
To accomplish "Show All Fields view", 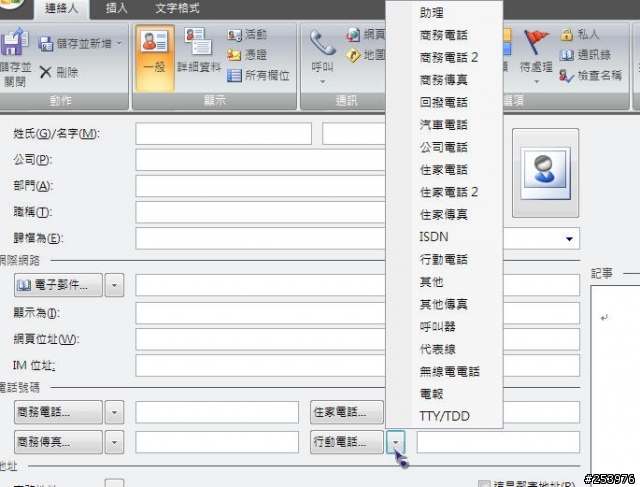I will pyautogui.click(x=258, y=75).
